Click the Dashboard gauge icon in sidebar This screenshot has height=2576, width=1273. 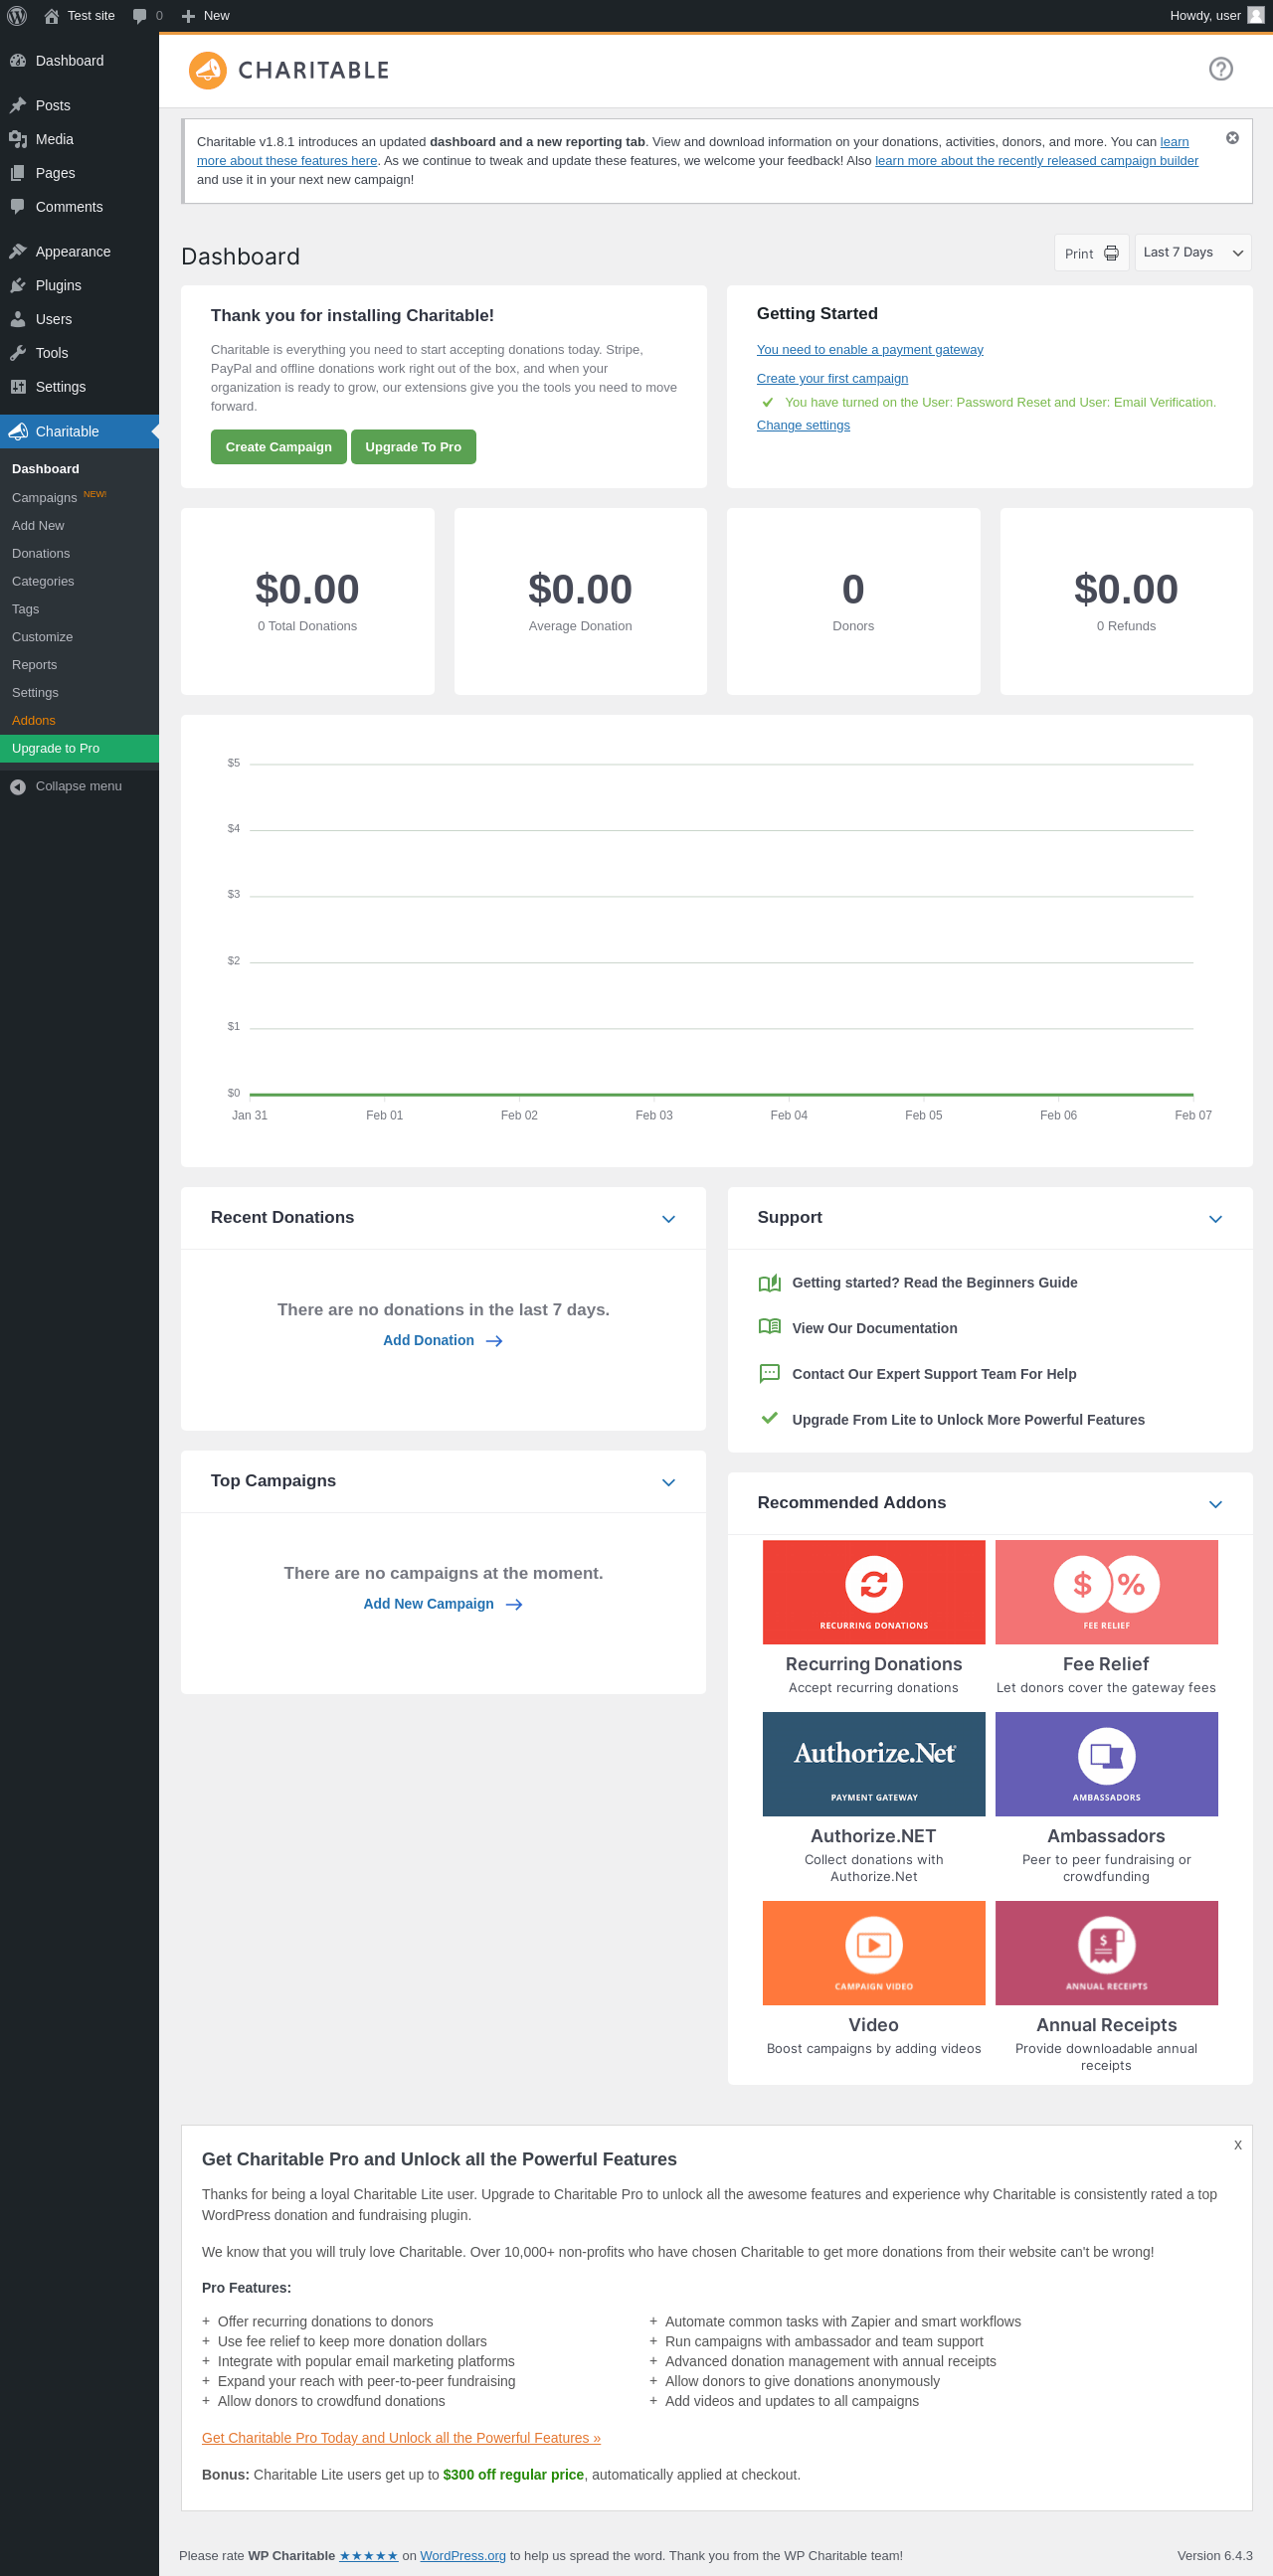[x=18, y=61]
